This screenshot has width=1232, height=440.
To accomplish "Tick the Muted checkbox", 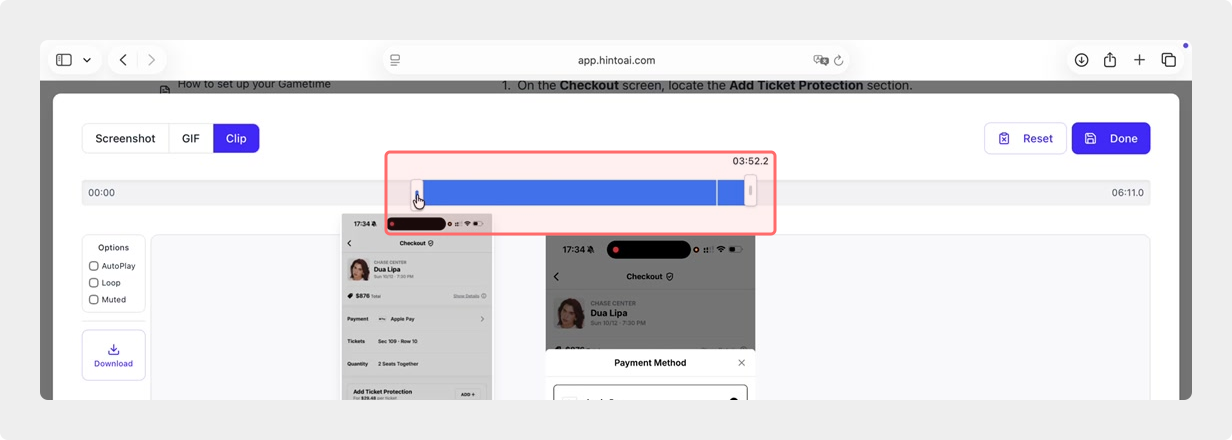I will click(x=94, y=299).
